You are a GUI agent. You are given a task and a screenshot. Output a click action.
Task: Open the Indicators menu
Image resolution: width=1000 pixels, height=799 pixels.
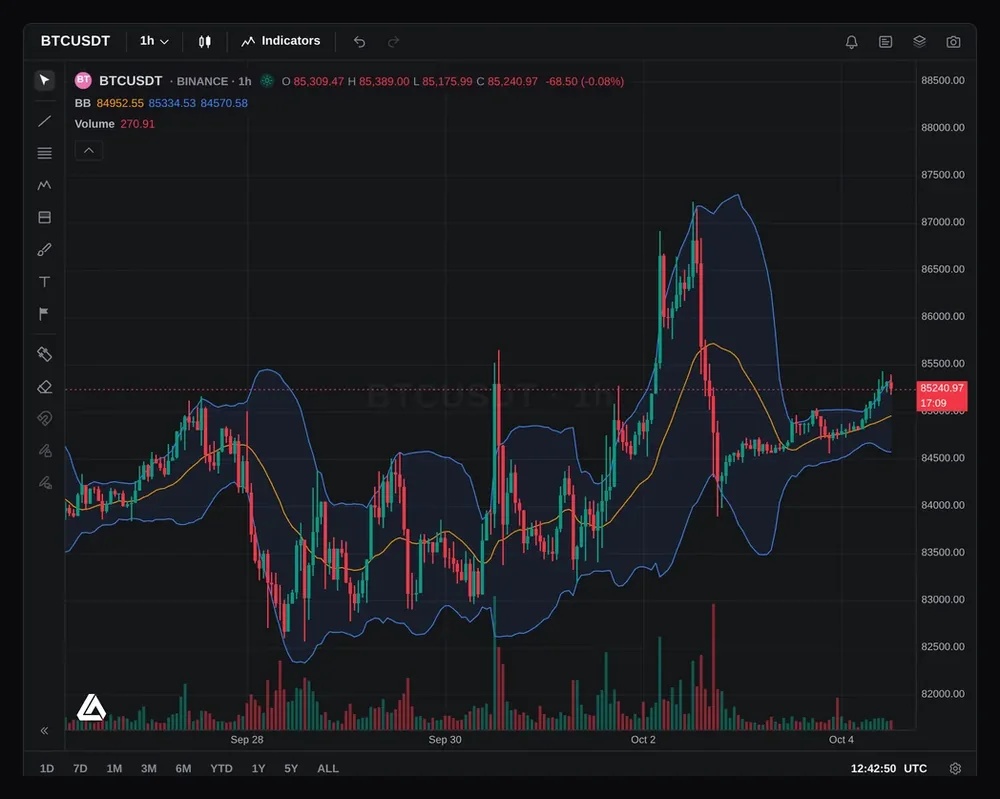281,41
